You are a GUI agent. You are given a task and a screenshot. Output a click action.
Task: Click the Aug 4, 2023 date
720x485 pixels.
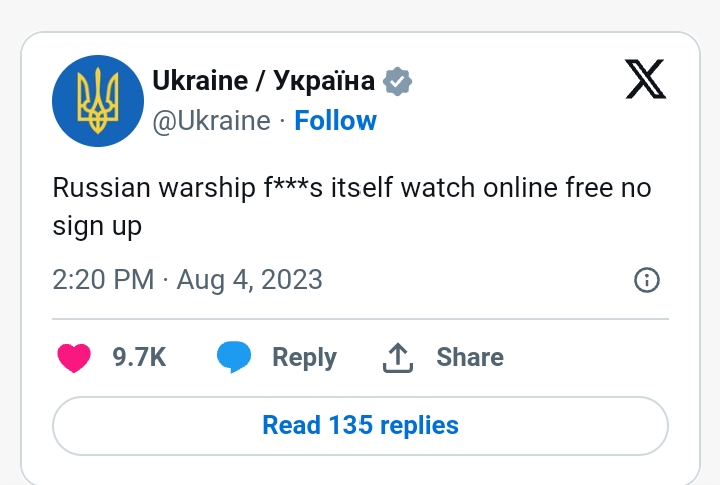tap(249, 280)
